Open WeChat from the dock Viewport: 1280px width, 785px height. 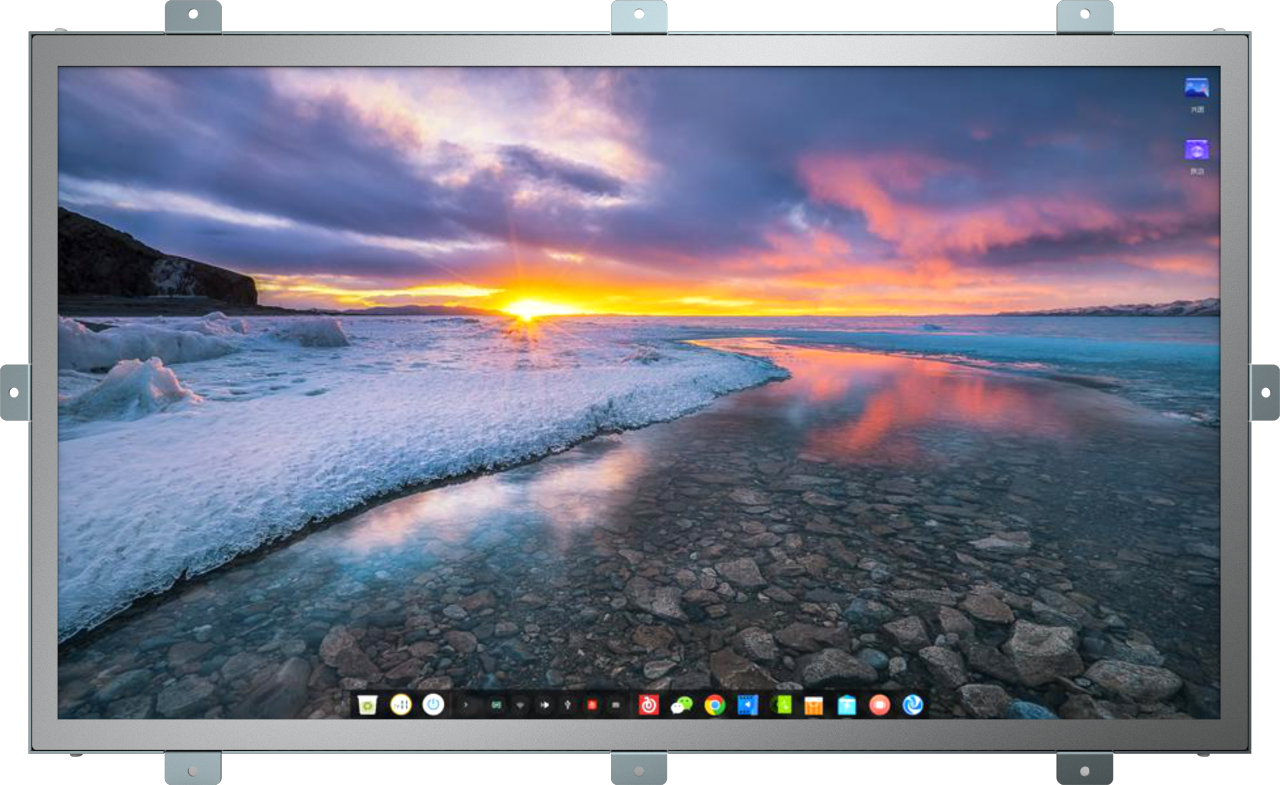point(682,706)
